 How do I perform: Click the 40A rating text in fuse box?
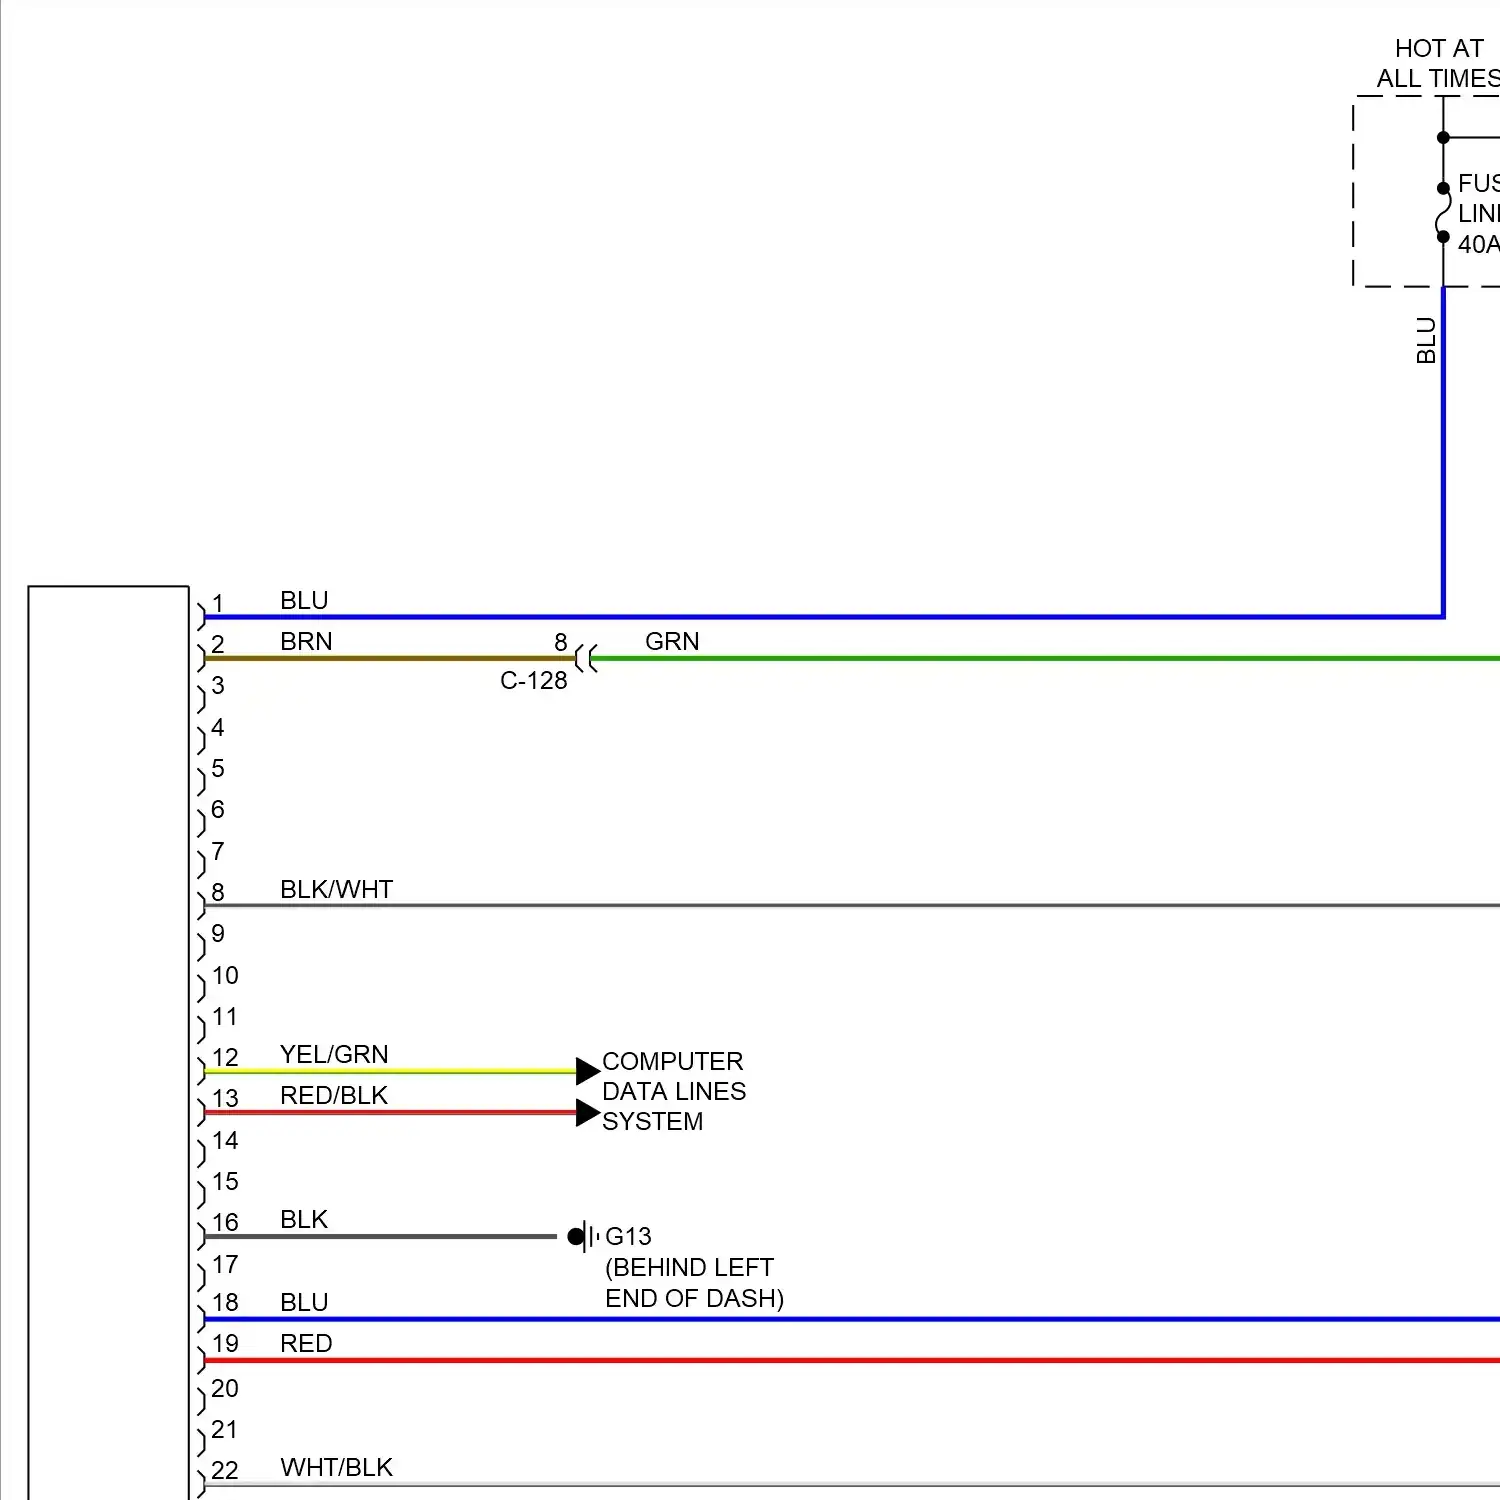[1479, 244]
